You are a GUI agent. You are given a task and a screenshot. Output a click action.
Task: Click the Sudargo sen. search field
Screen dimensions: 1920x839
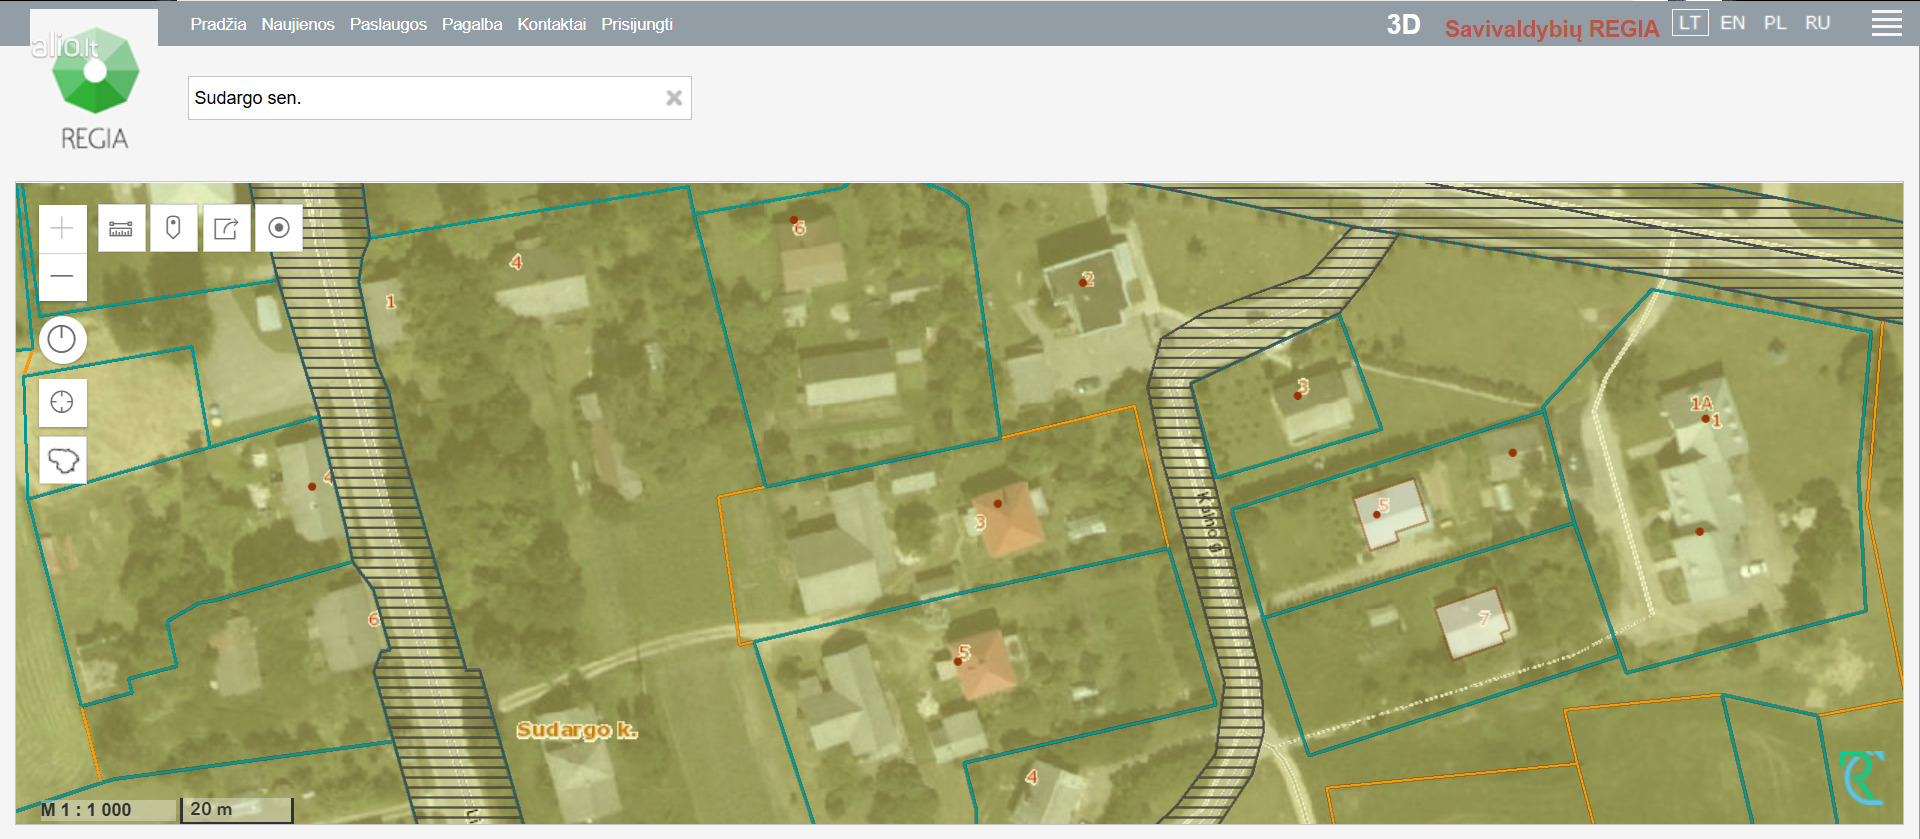425,98
